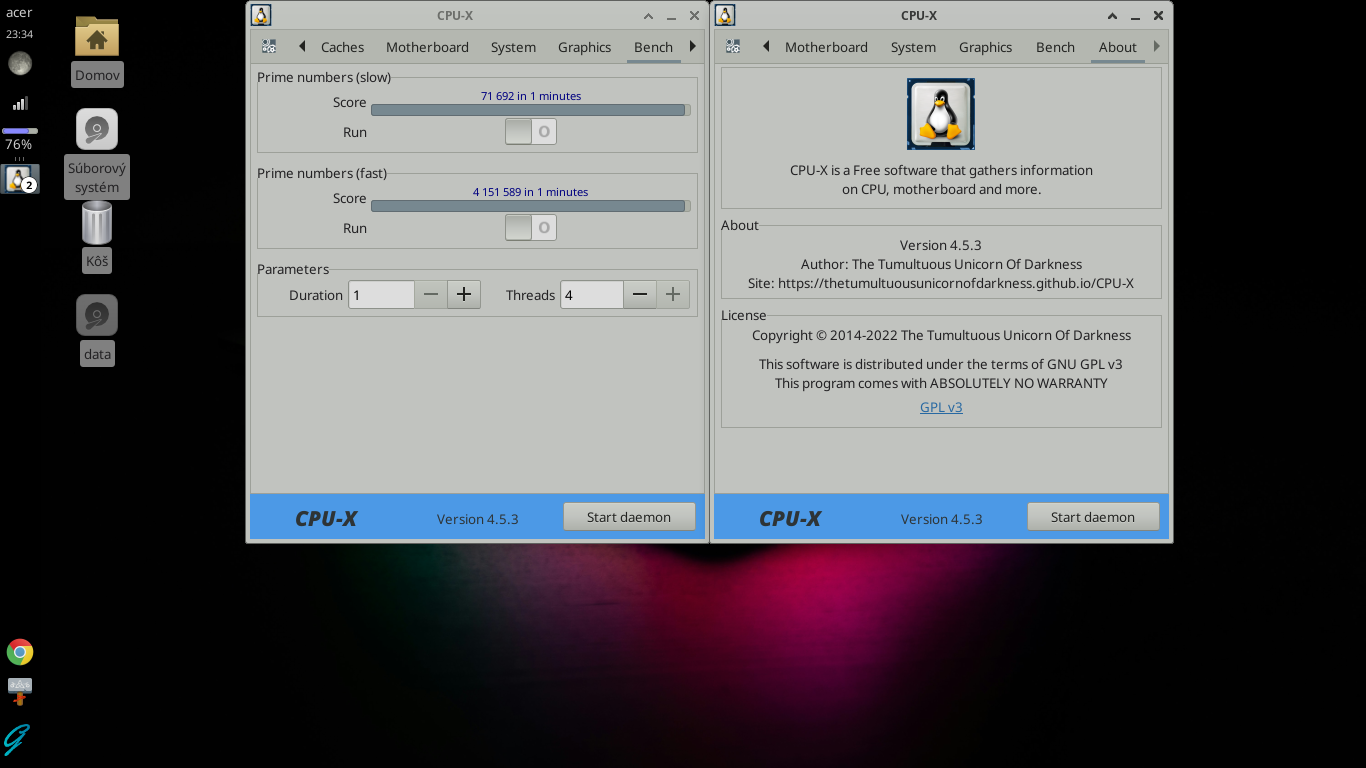Click the moon phase icon in the panel
The width and height of the screenshot is (1366, 768).
tap(20, 64)
